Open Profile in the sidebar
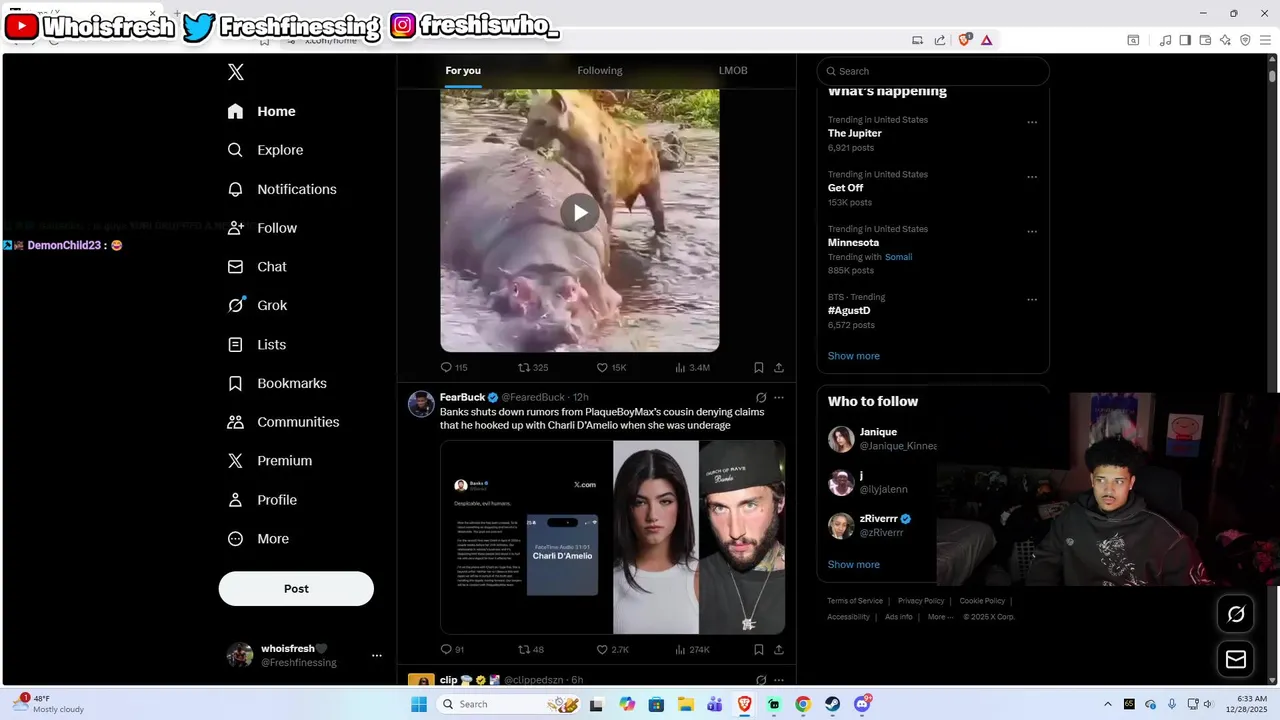This screenshot has width=1280, height=720. (x=262, y=500)
